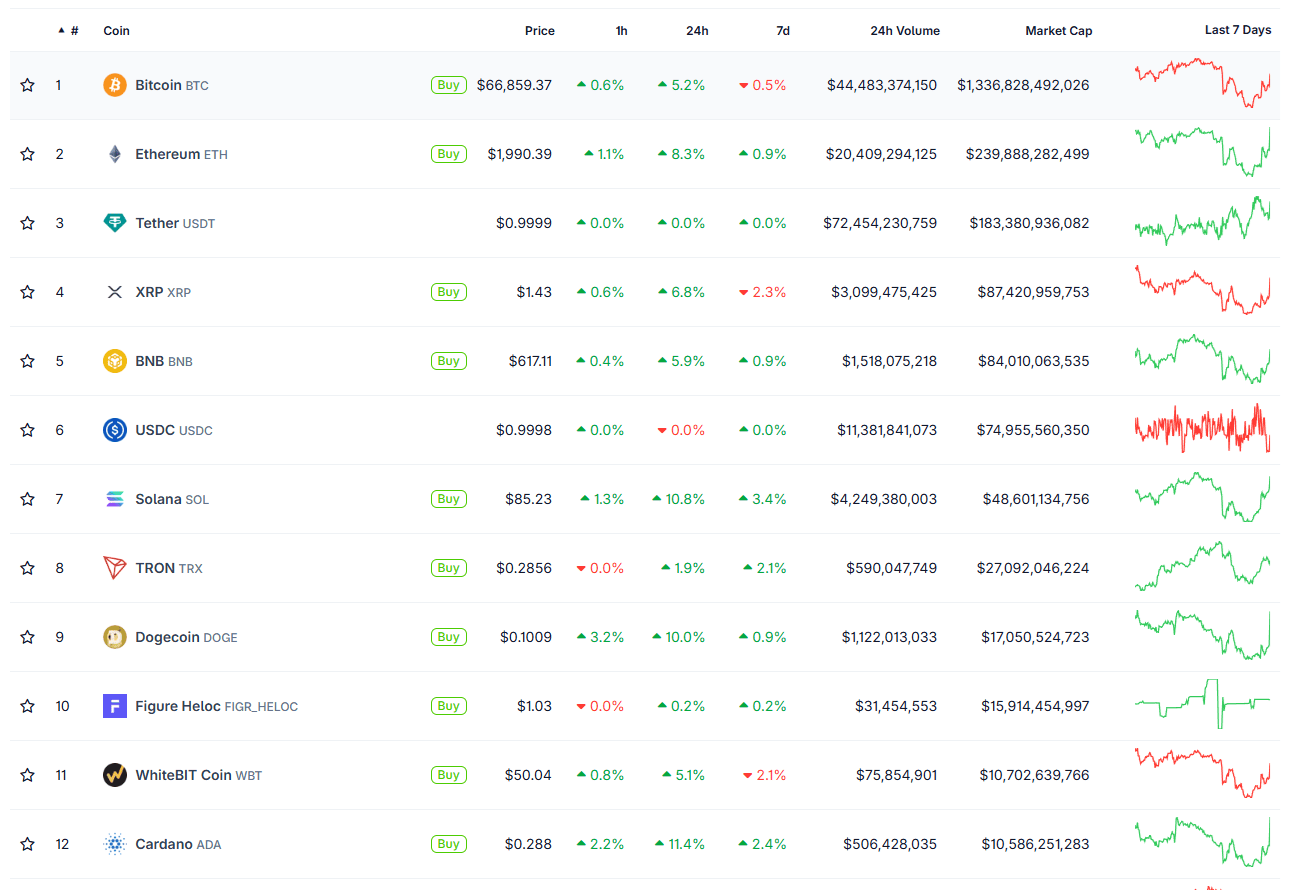Click the Bitcoin BTC coin logo

point(113,85)
